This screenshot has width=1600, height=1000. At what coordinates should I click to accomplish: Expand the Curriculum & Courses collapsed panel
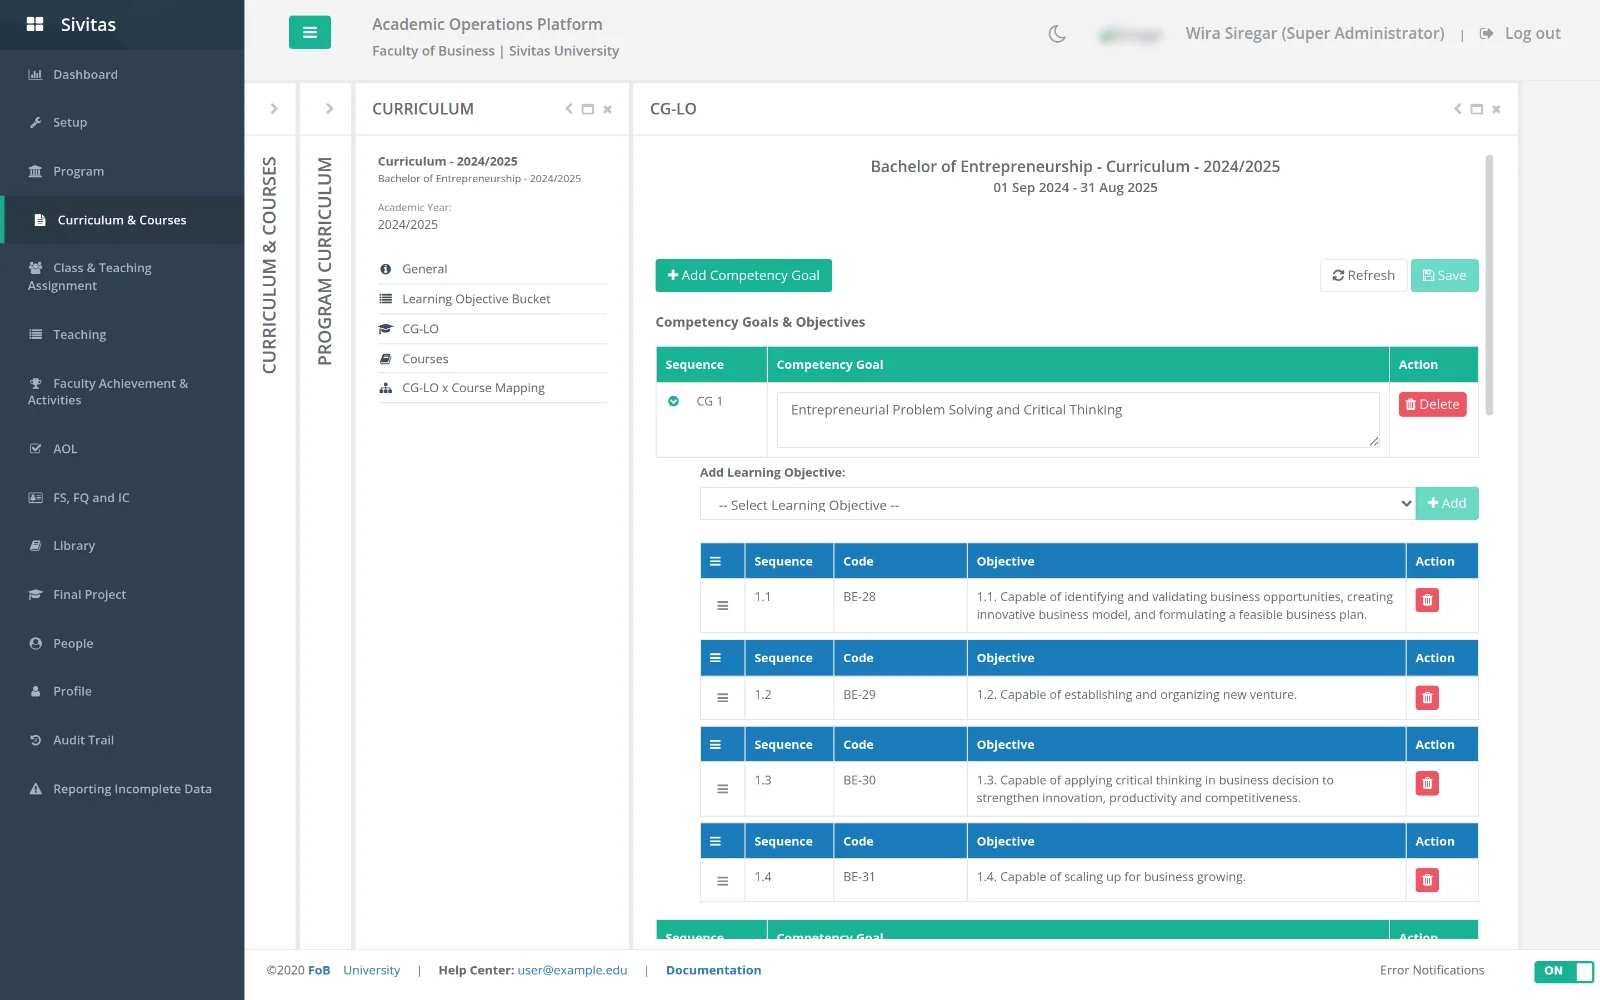pos(273,109)
